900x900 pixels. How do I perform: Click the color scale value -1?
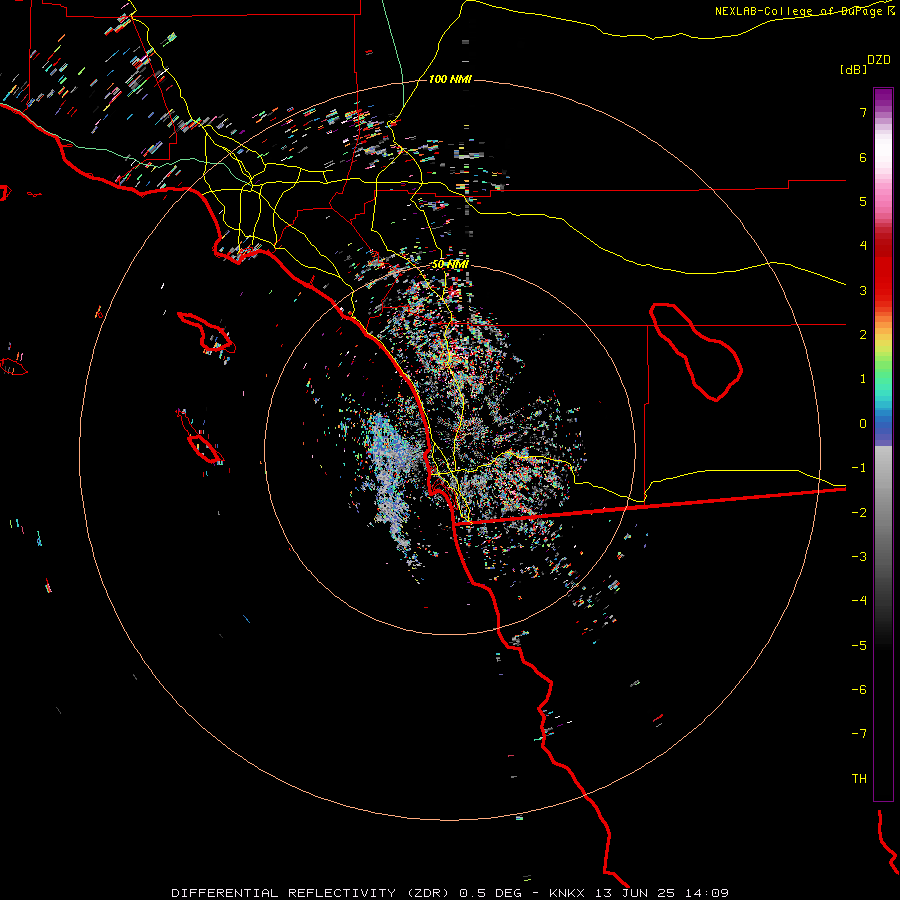[x=859, y=468]
